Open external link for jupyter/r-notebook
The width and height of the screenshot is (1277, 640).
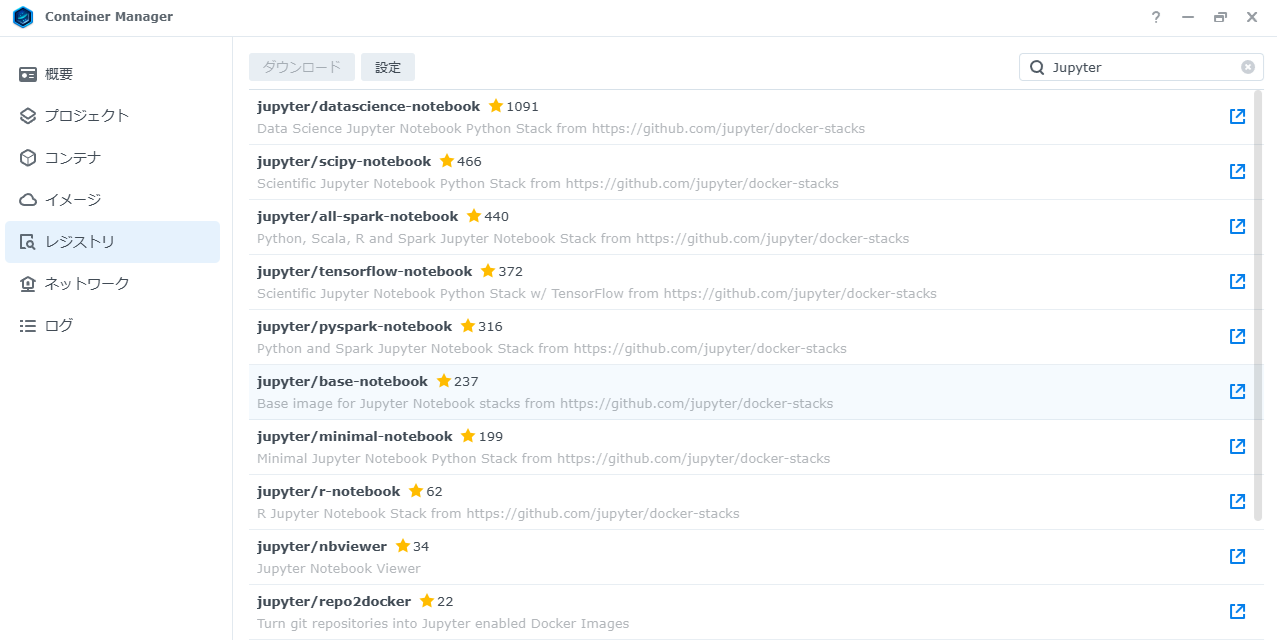click(1237, 501)
